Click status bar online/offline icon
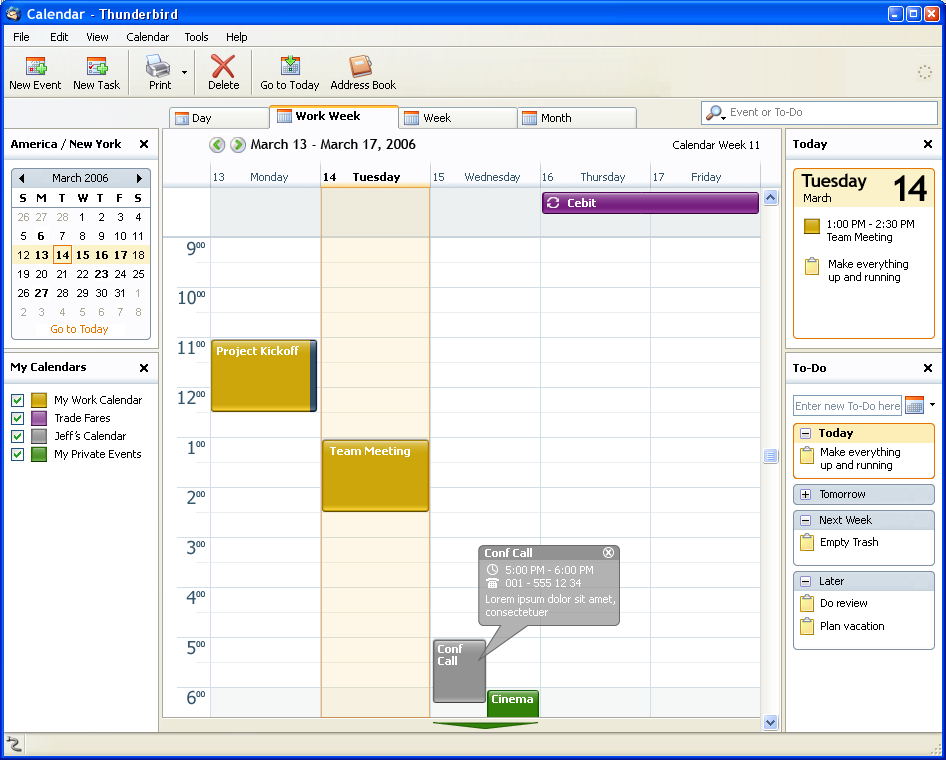This screenshot has height=760, width=946. 13,743
